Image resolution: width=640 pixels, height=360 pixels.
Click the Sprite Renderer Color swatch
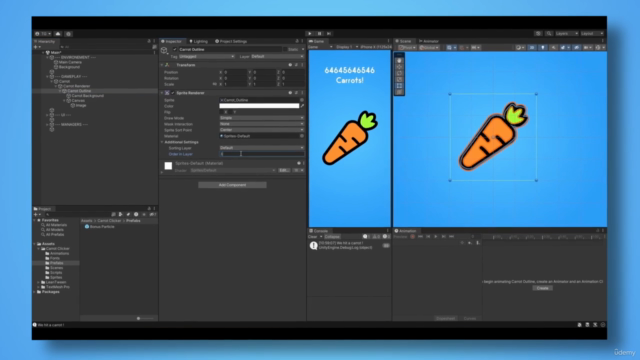pos(259,106)
